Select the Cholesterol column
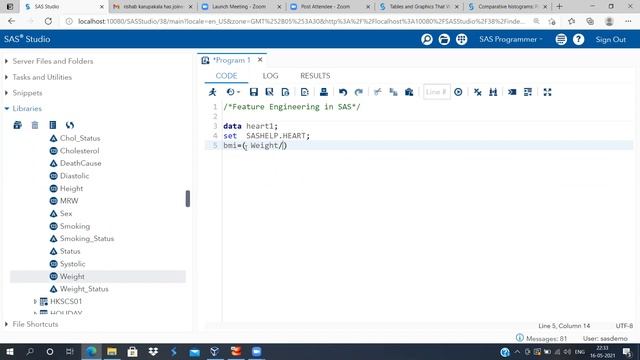Image resolution: width=640 pixels, height=360 pixels. point(79,151)
